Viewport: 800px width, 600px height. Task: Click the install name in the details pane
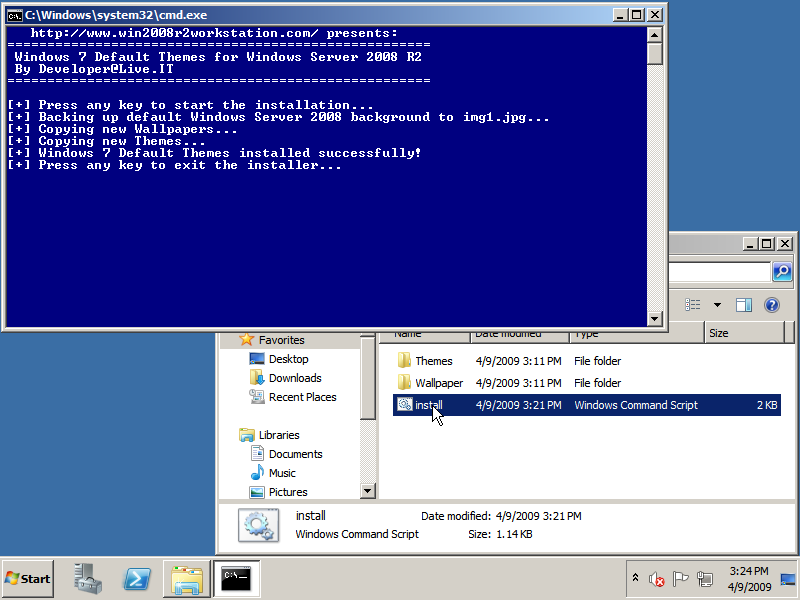310,516
